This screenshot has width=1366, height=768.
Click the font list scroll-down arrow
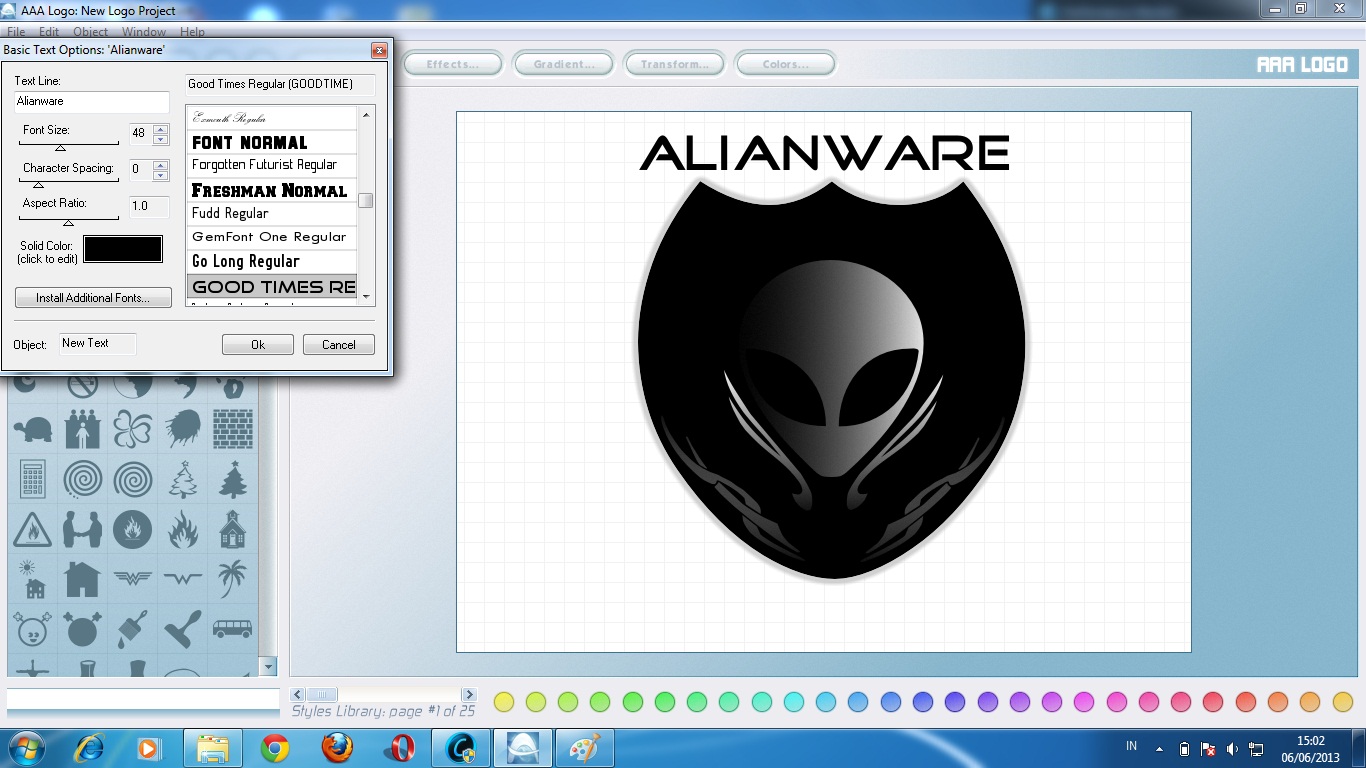click(366, 296)
